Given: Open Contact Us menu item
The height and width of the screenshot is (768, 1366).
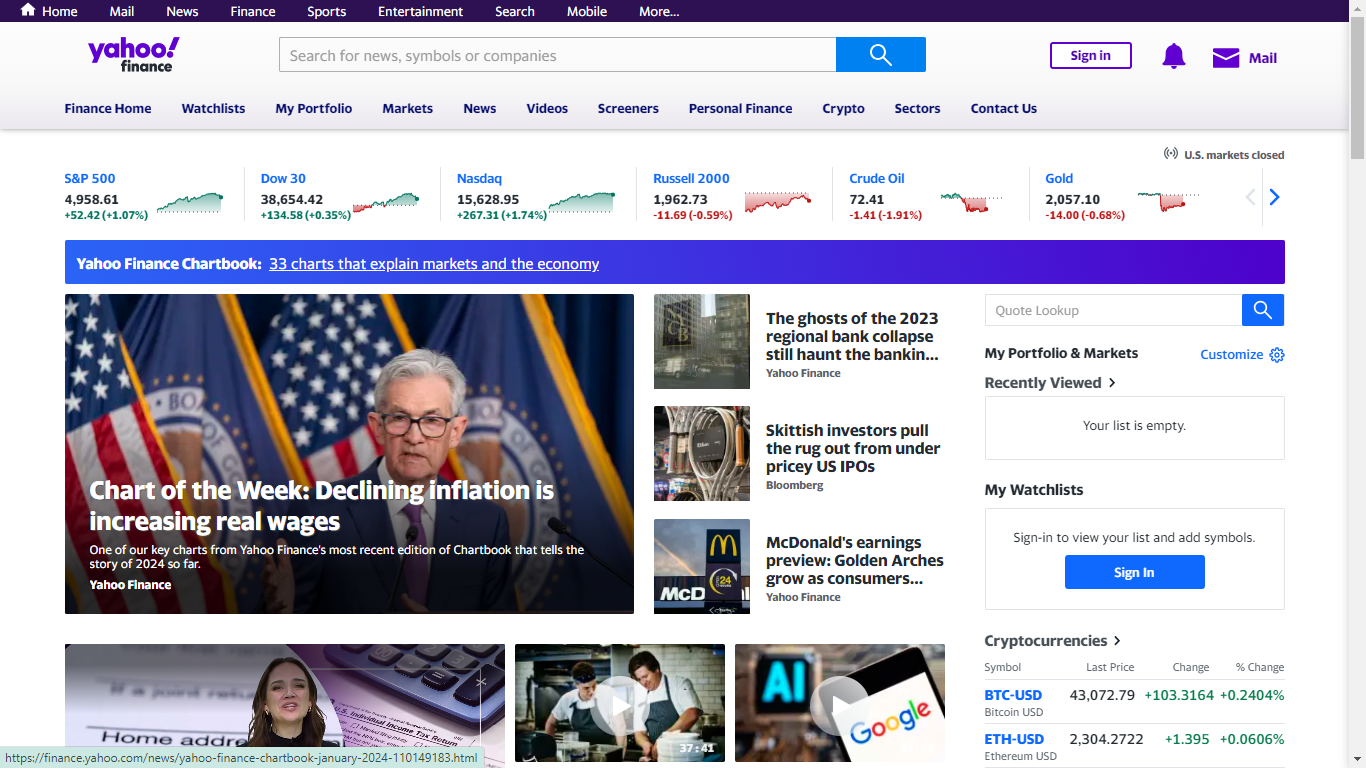Looking at the screenshot, I should tap(1003, 108).
